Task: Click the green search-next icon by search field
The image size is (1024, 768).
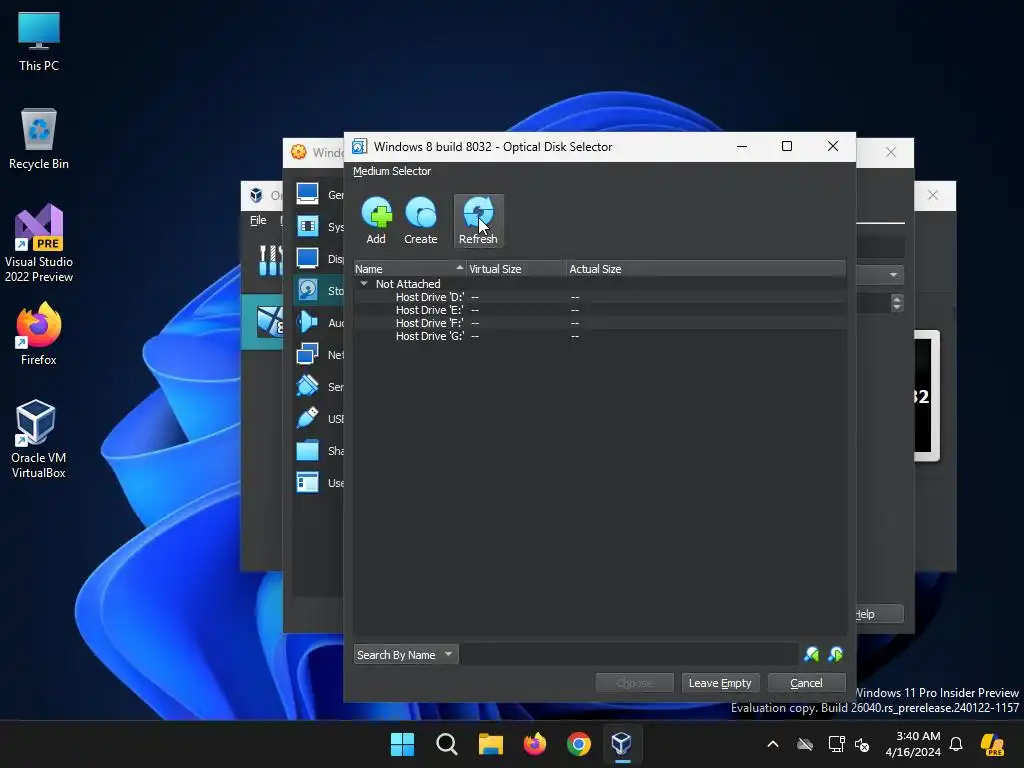Action: (x=835, y=654)
